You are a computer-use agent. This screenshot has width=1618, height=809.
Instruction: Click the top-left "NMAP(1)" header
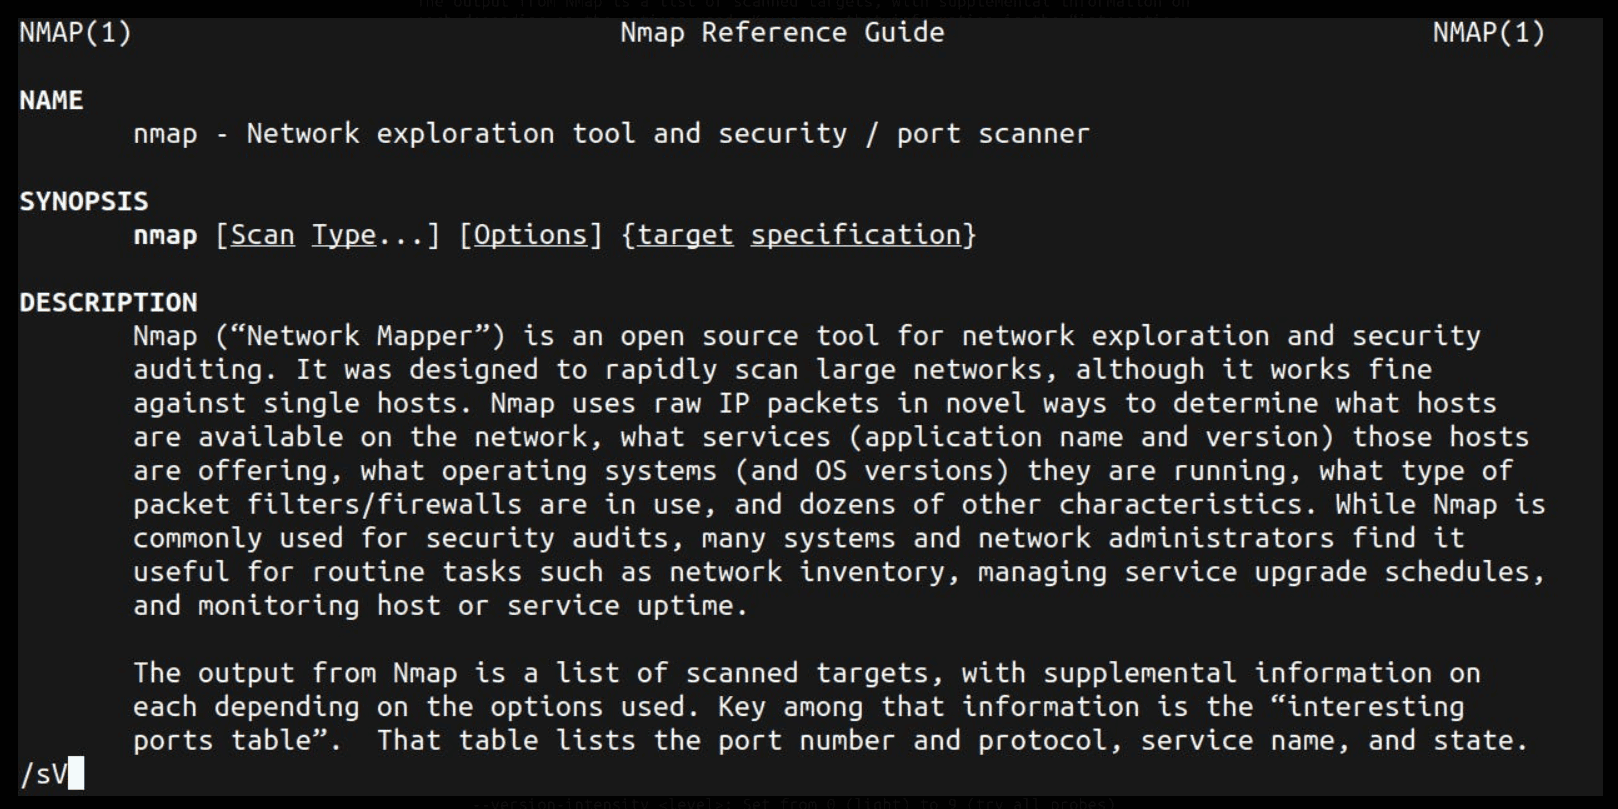click(75, 33)
